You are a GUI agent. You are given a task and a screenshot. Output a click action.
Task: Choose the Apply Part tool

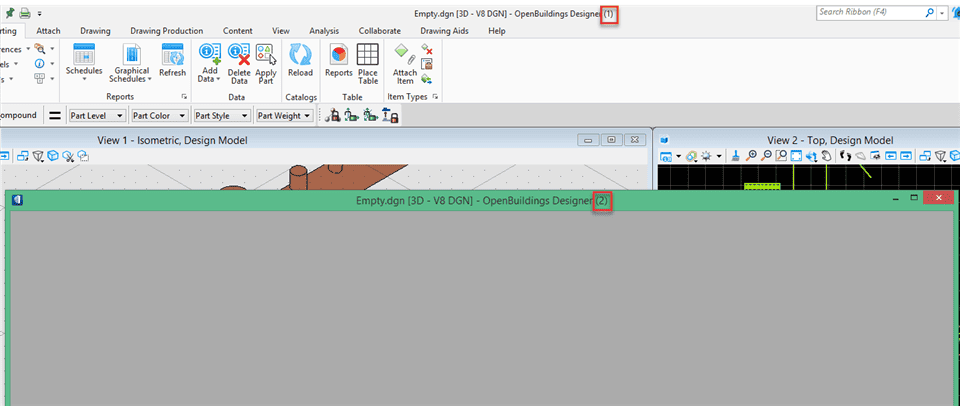(x=266, y=64)
